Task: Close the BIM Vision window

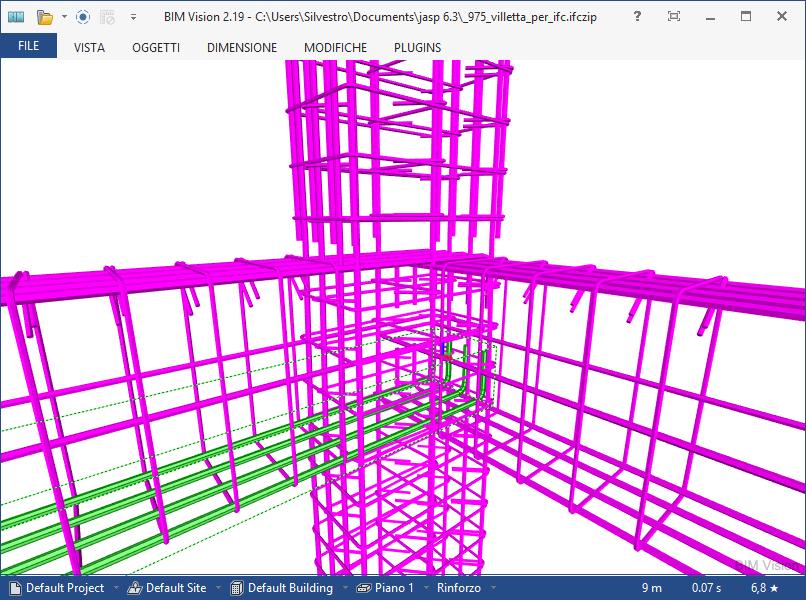Action: pos(782,16)
